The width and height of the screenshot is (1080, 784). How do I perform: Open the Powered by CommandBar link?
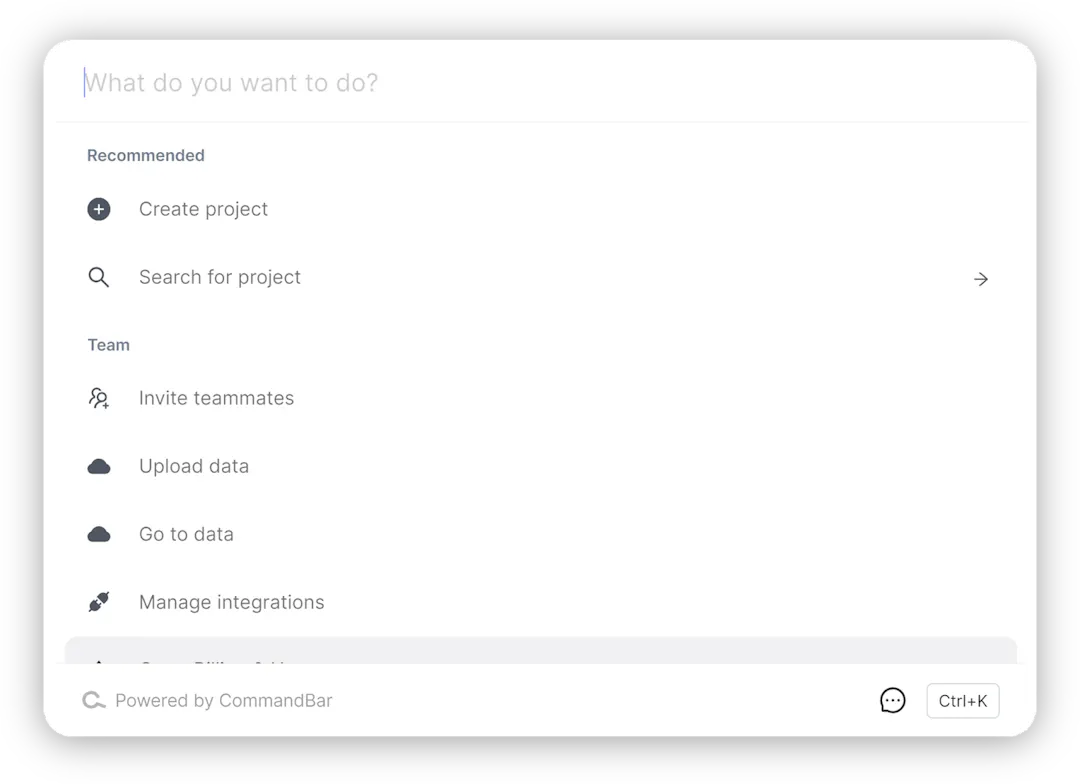click(224, 701)
